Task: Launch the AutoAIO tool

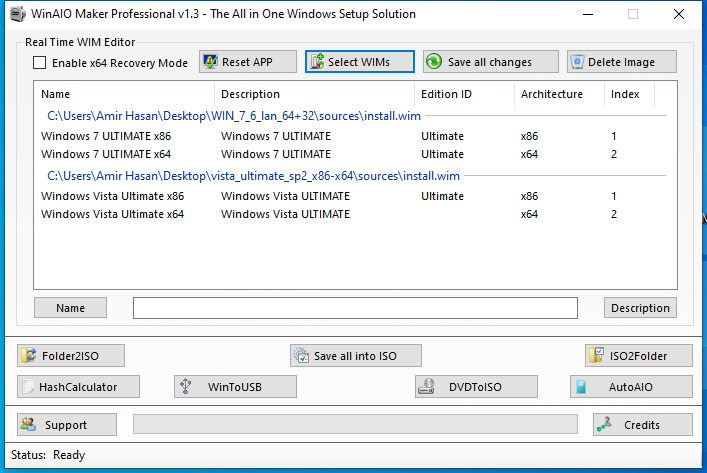Action: point(631,386)
